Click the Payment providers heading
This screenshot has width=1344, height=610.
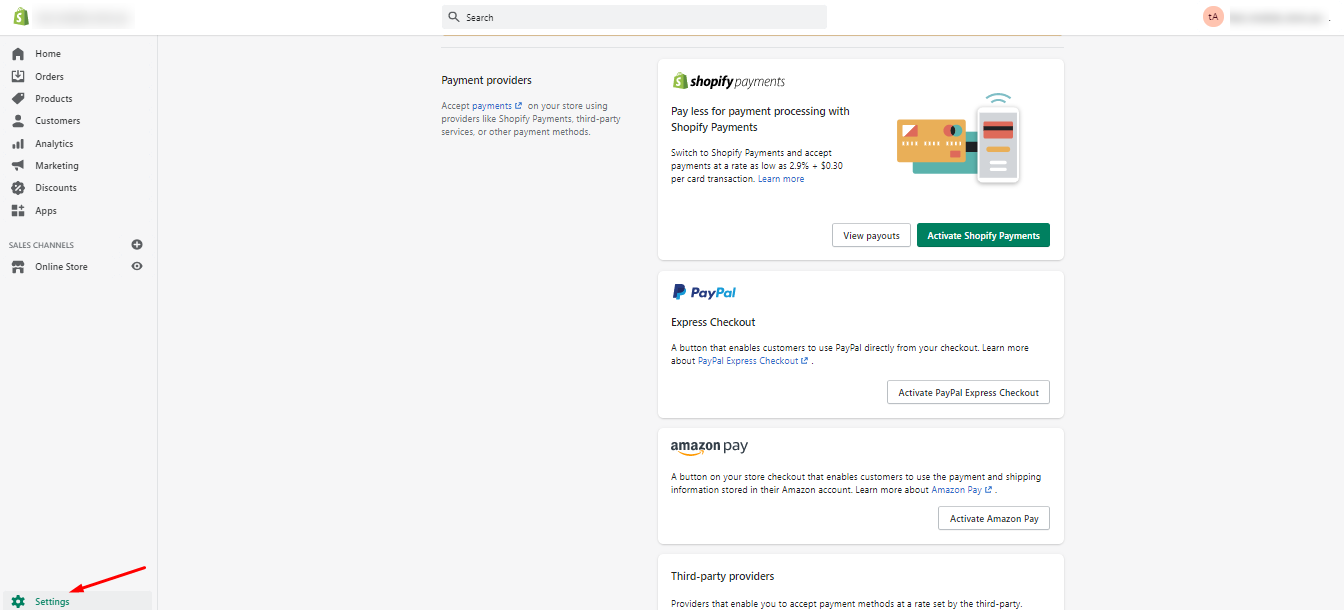487,80
